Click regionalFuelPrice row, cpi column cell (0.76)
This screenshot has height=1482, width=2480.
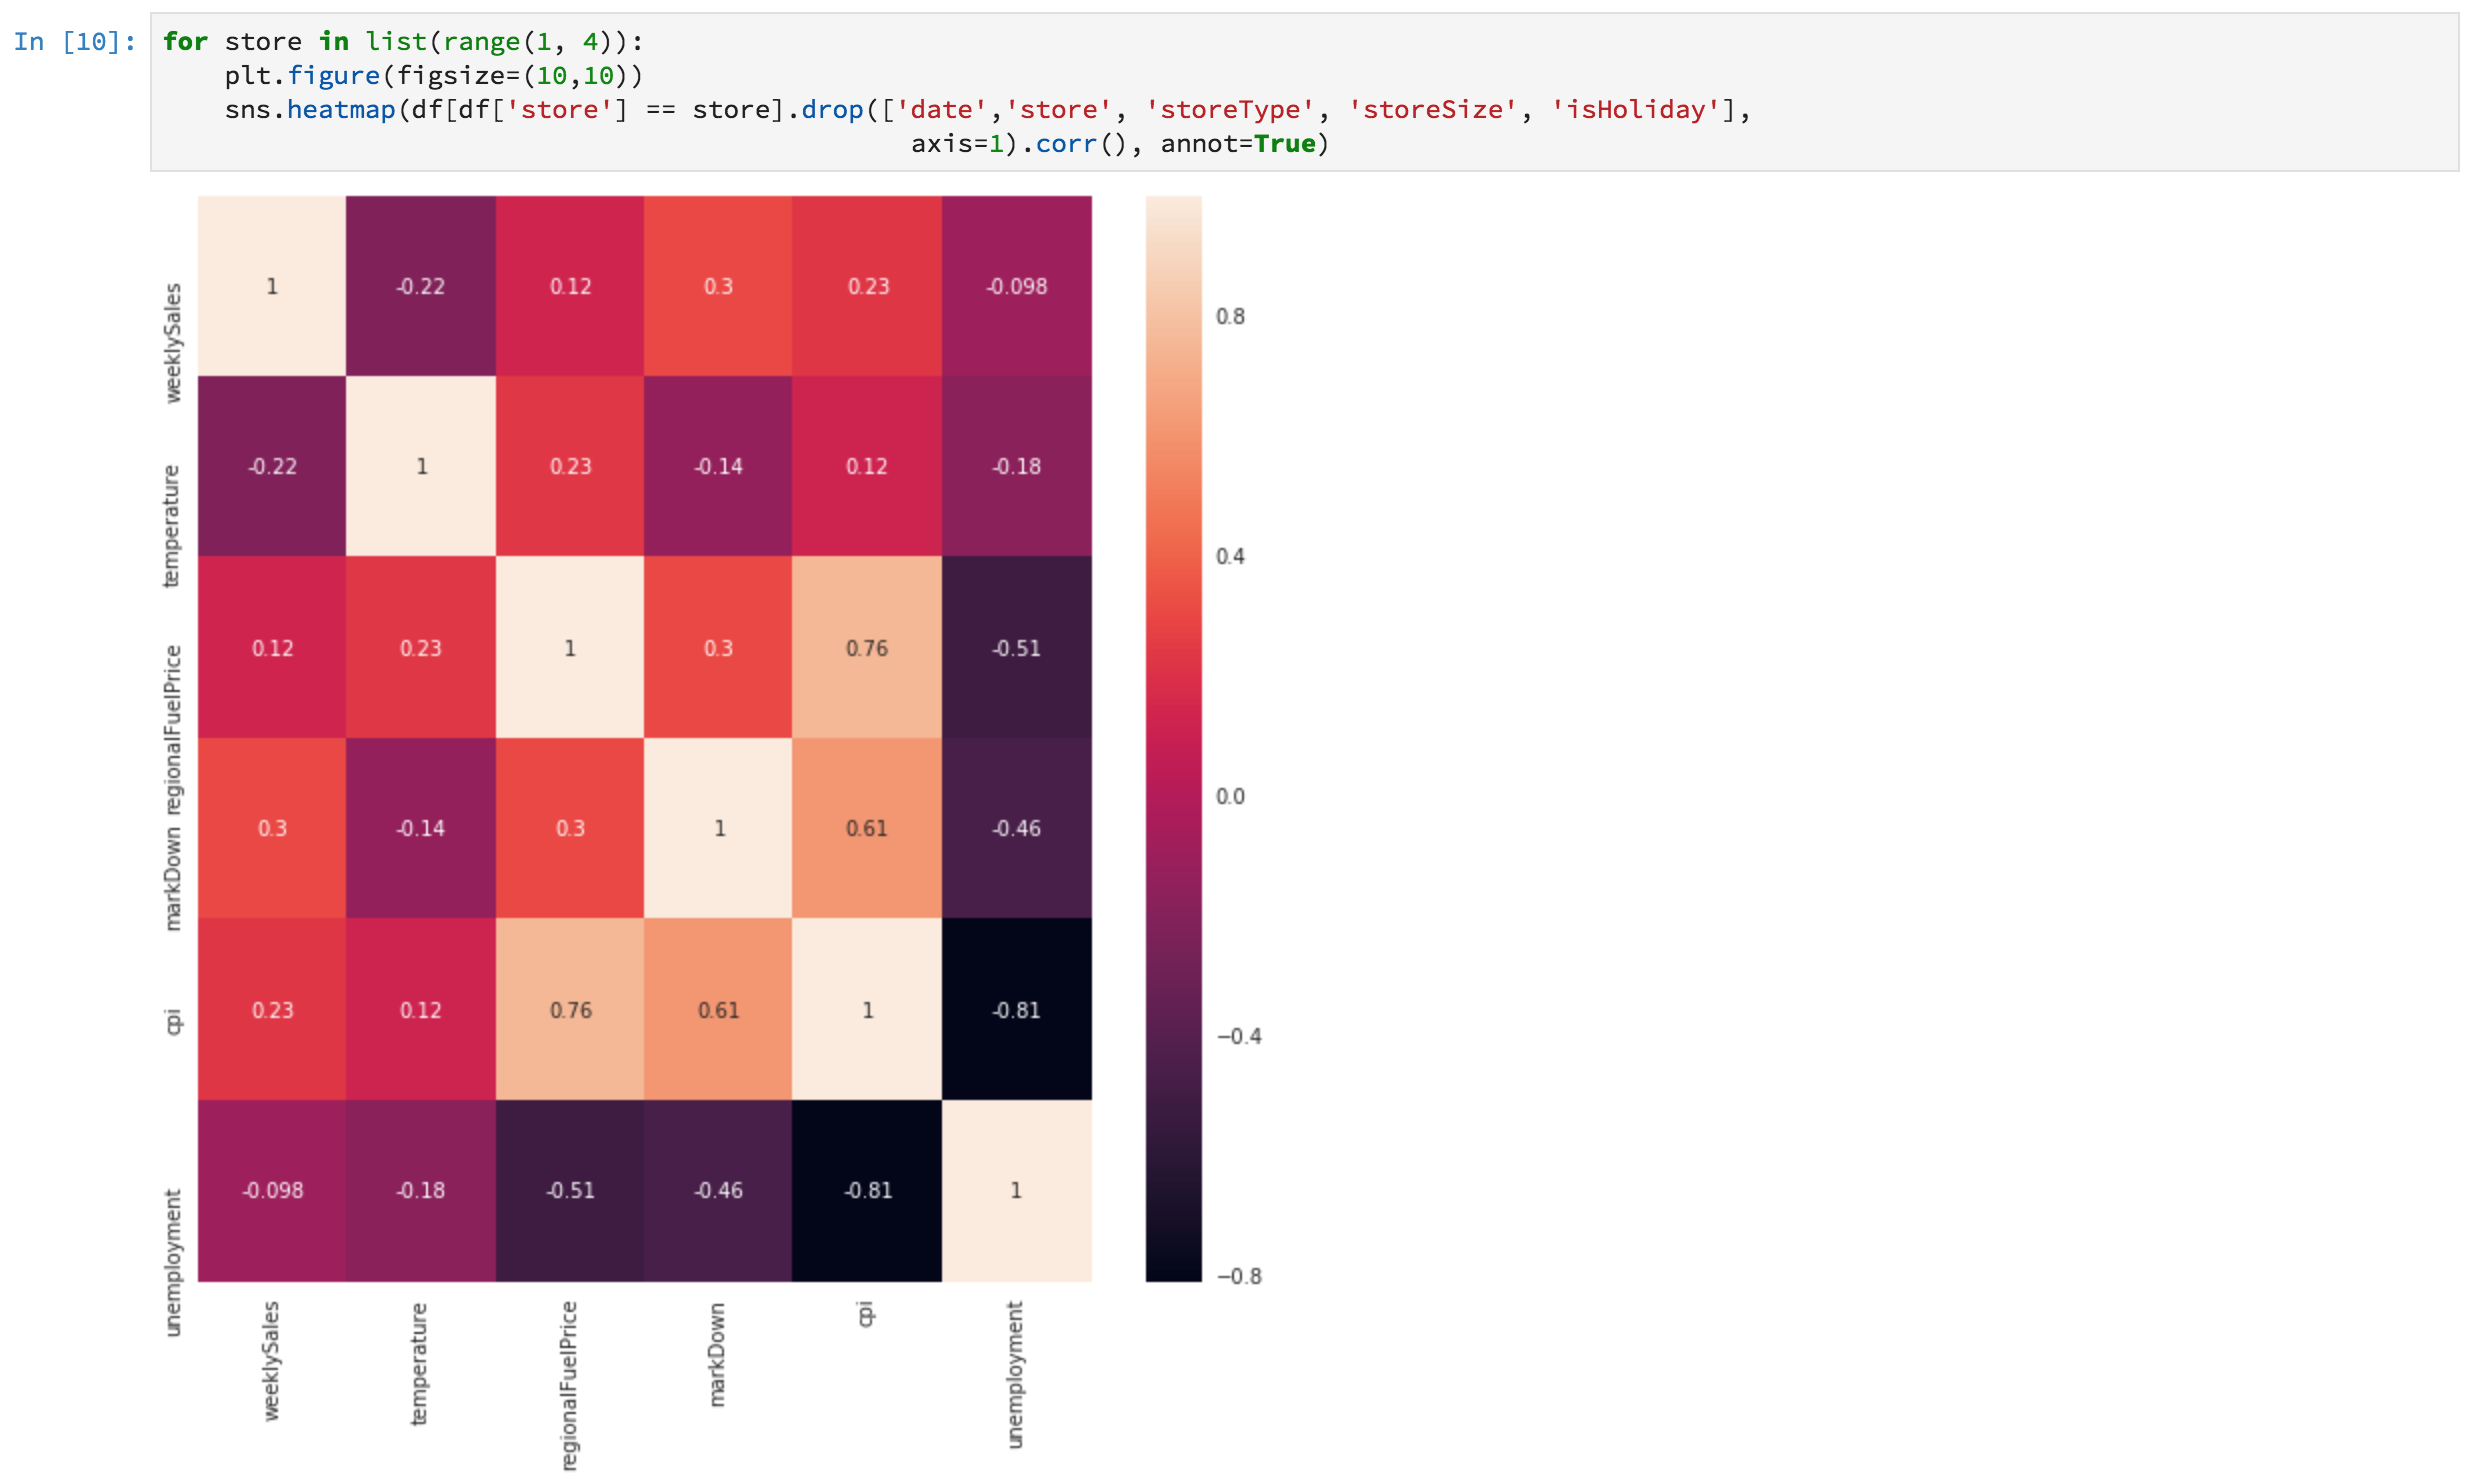pyautogui.click(x=866, y=648)
